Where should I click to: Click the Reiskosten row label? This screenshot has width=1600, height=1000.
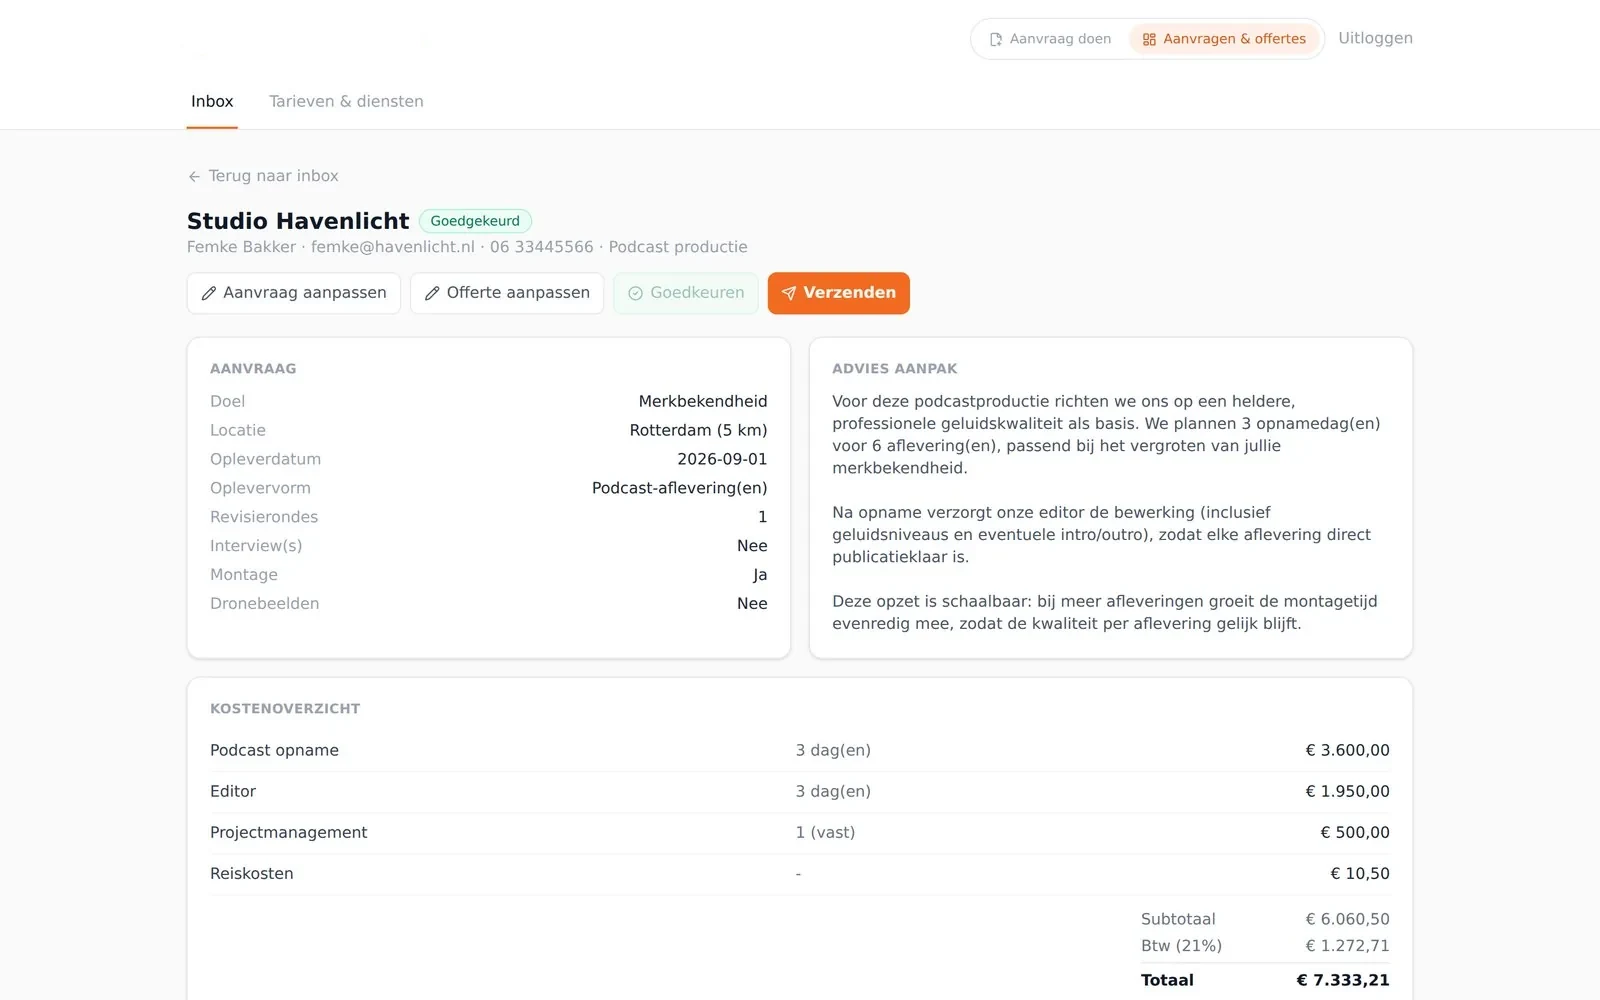252,873
